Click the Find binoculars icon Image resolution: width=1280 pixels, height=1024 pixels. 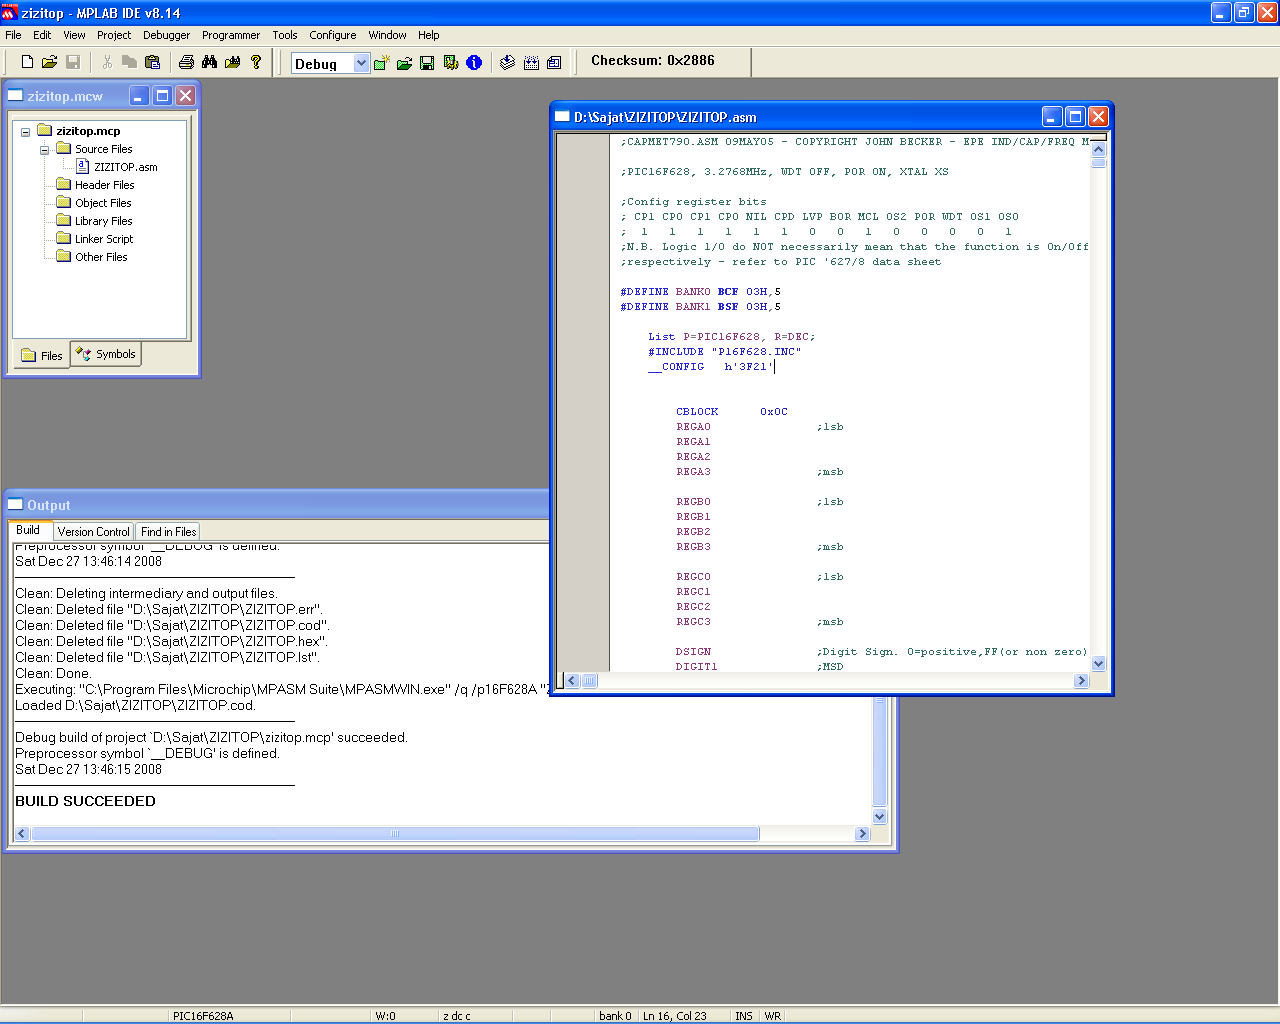tap(209, 62)
